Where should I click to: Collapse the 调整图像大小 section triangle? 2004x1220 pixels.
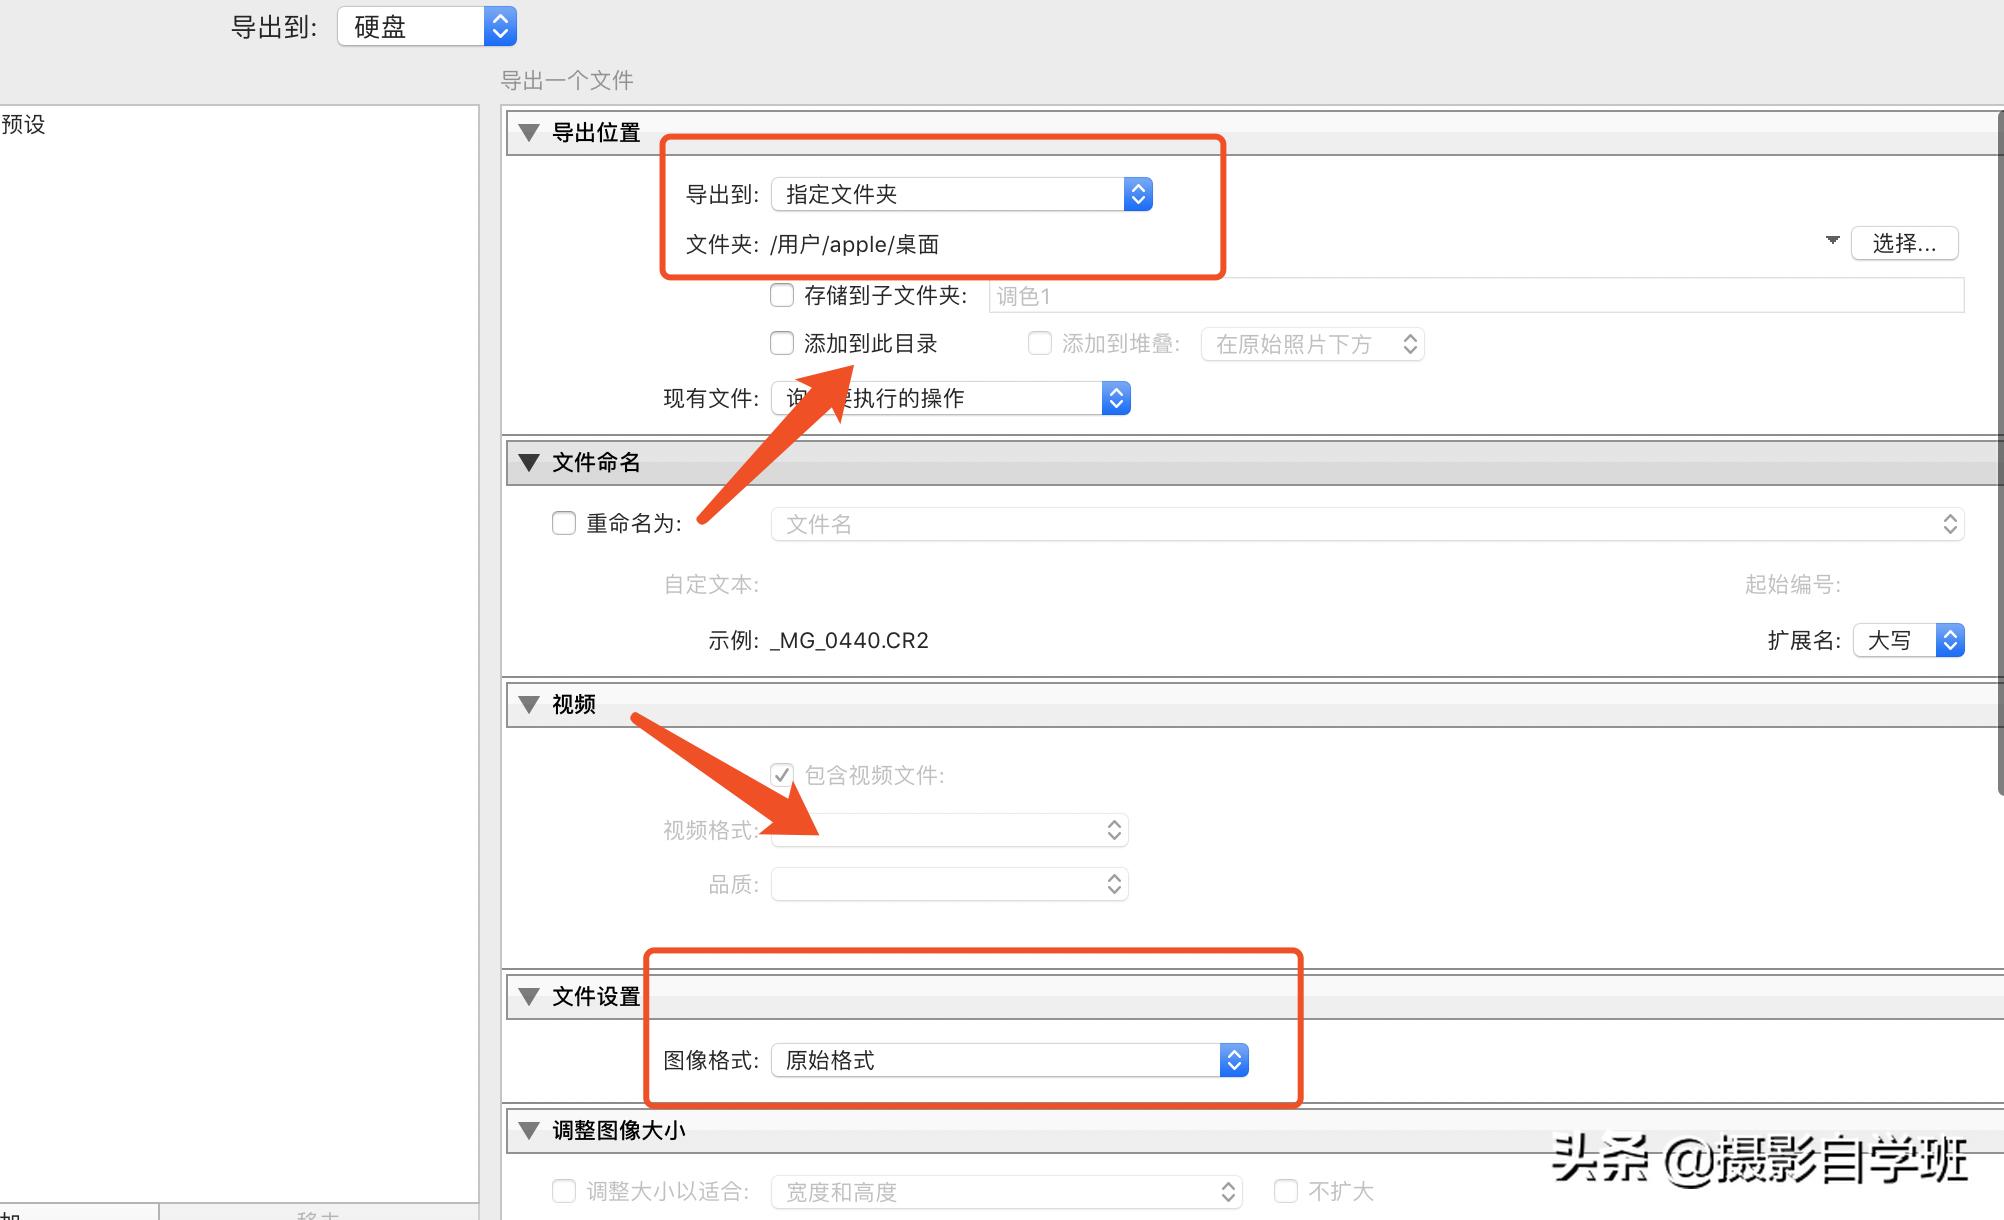[x=529, y=1130]
